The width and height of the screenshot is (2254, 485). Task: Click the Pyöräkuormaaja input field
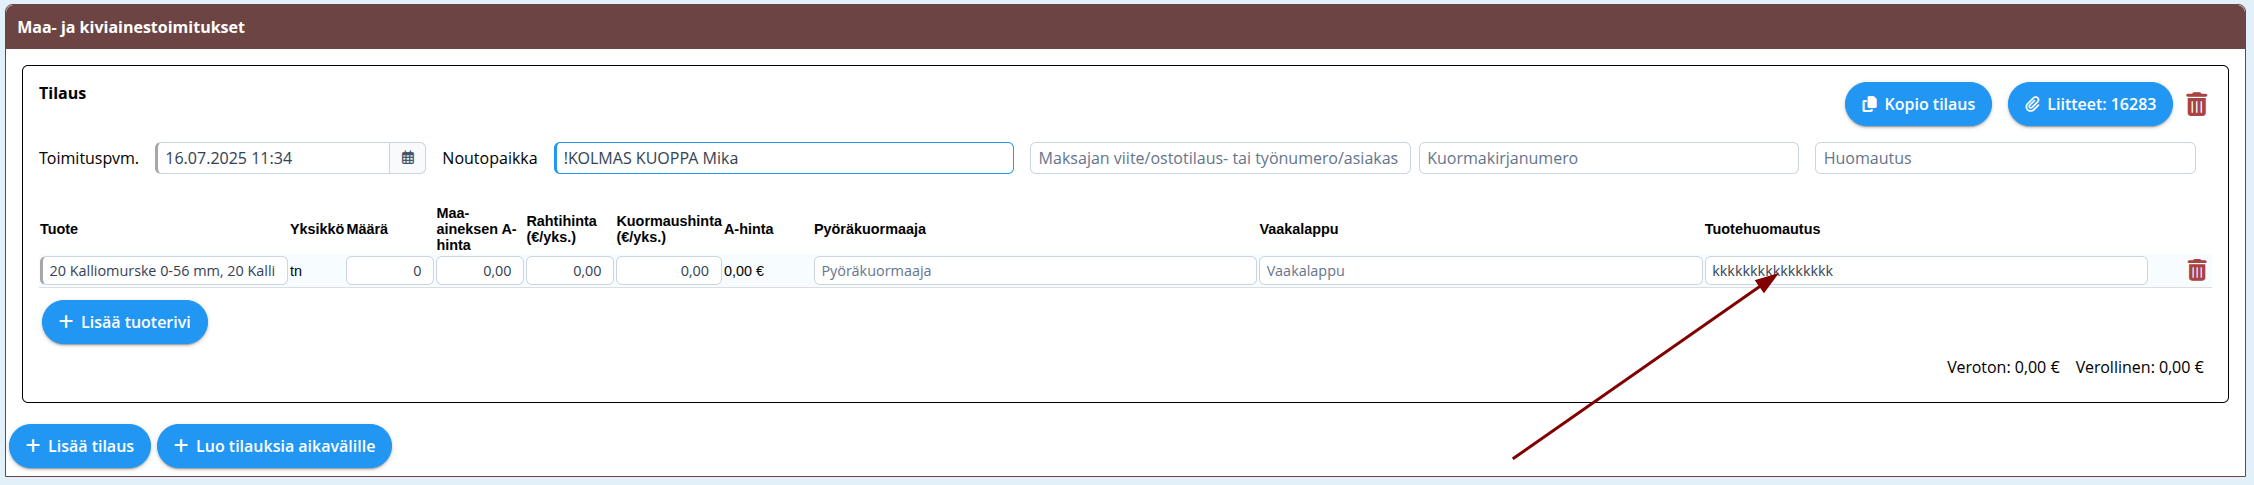[x=1034, y=271]
